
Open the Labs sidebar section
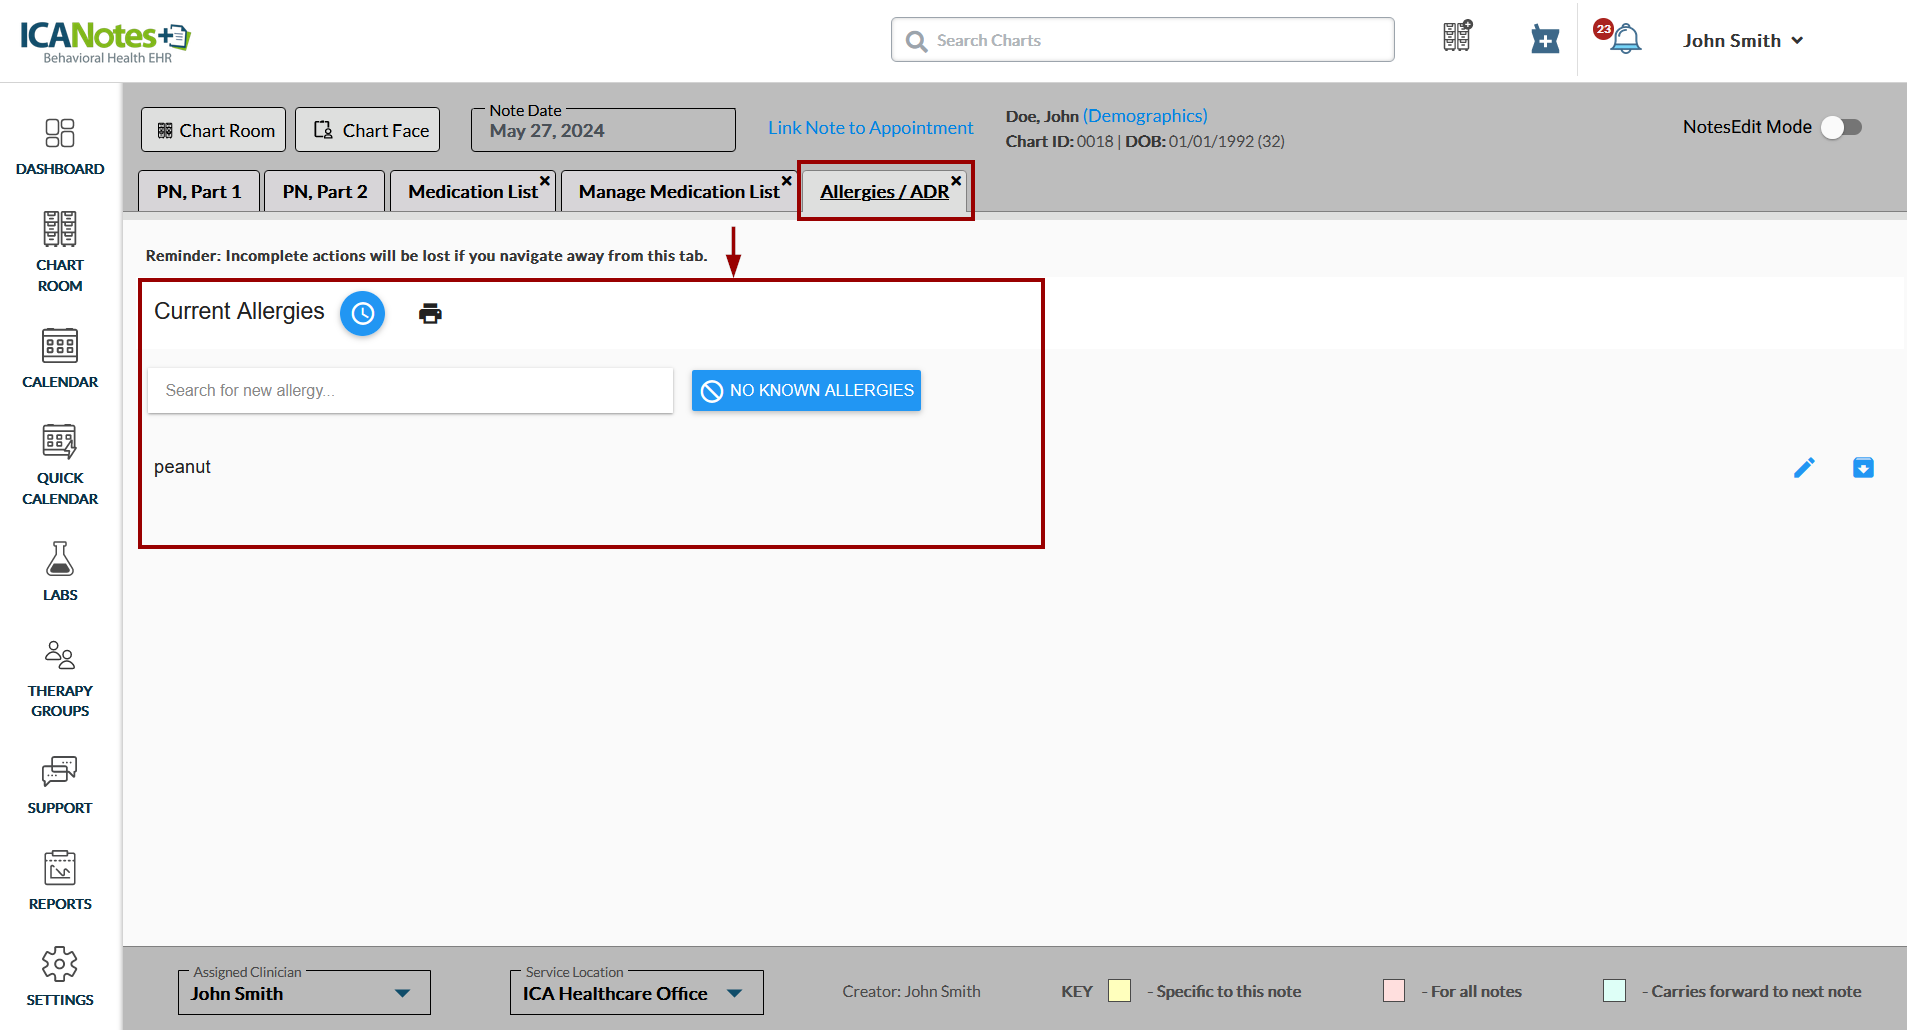point(60,572)
